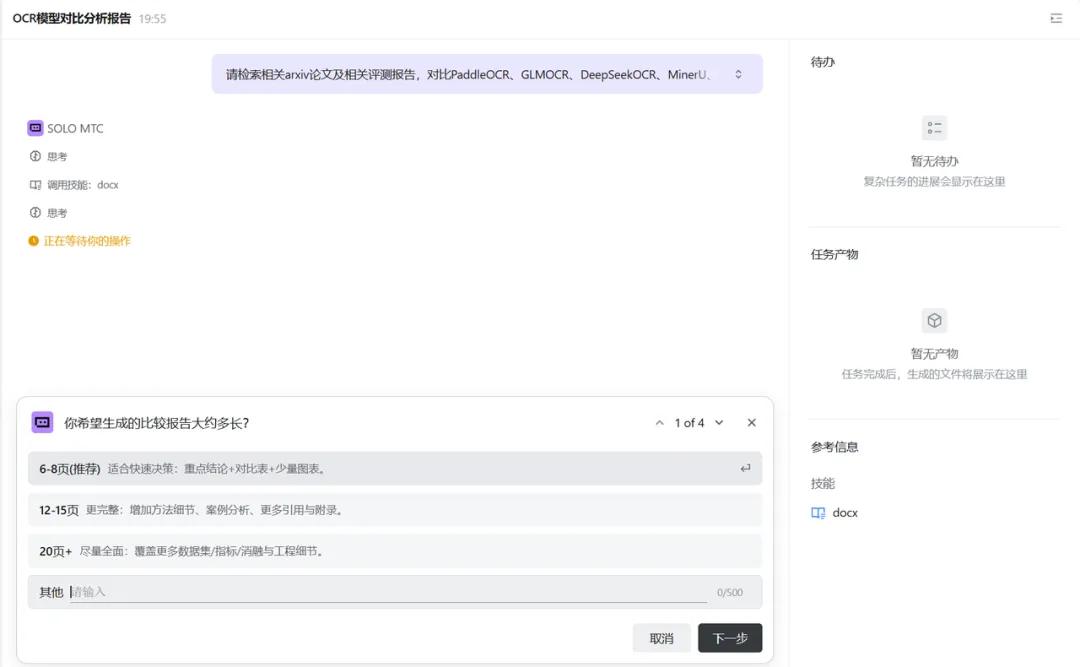Click the orange clock waiting status icon
1080x667 pixels.
[x=33, y=240]
